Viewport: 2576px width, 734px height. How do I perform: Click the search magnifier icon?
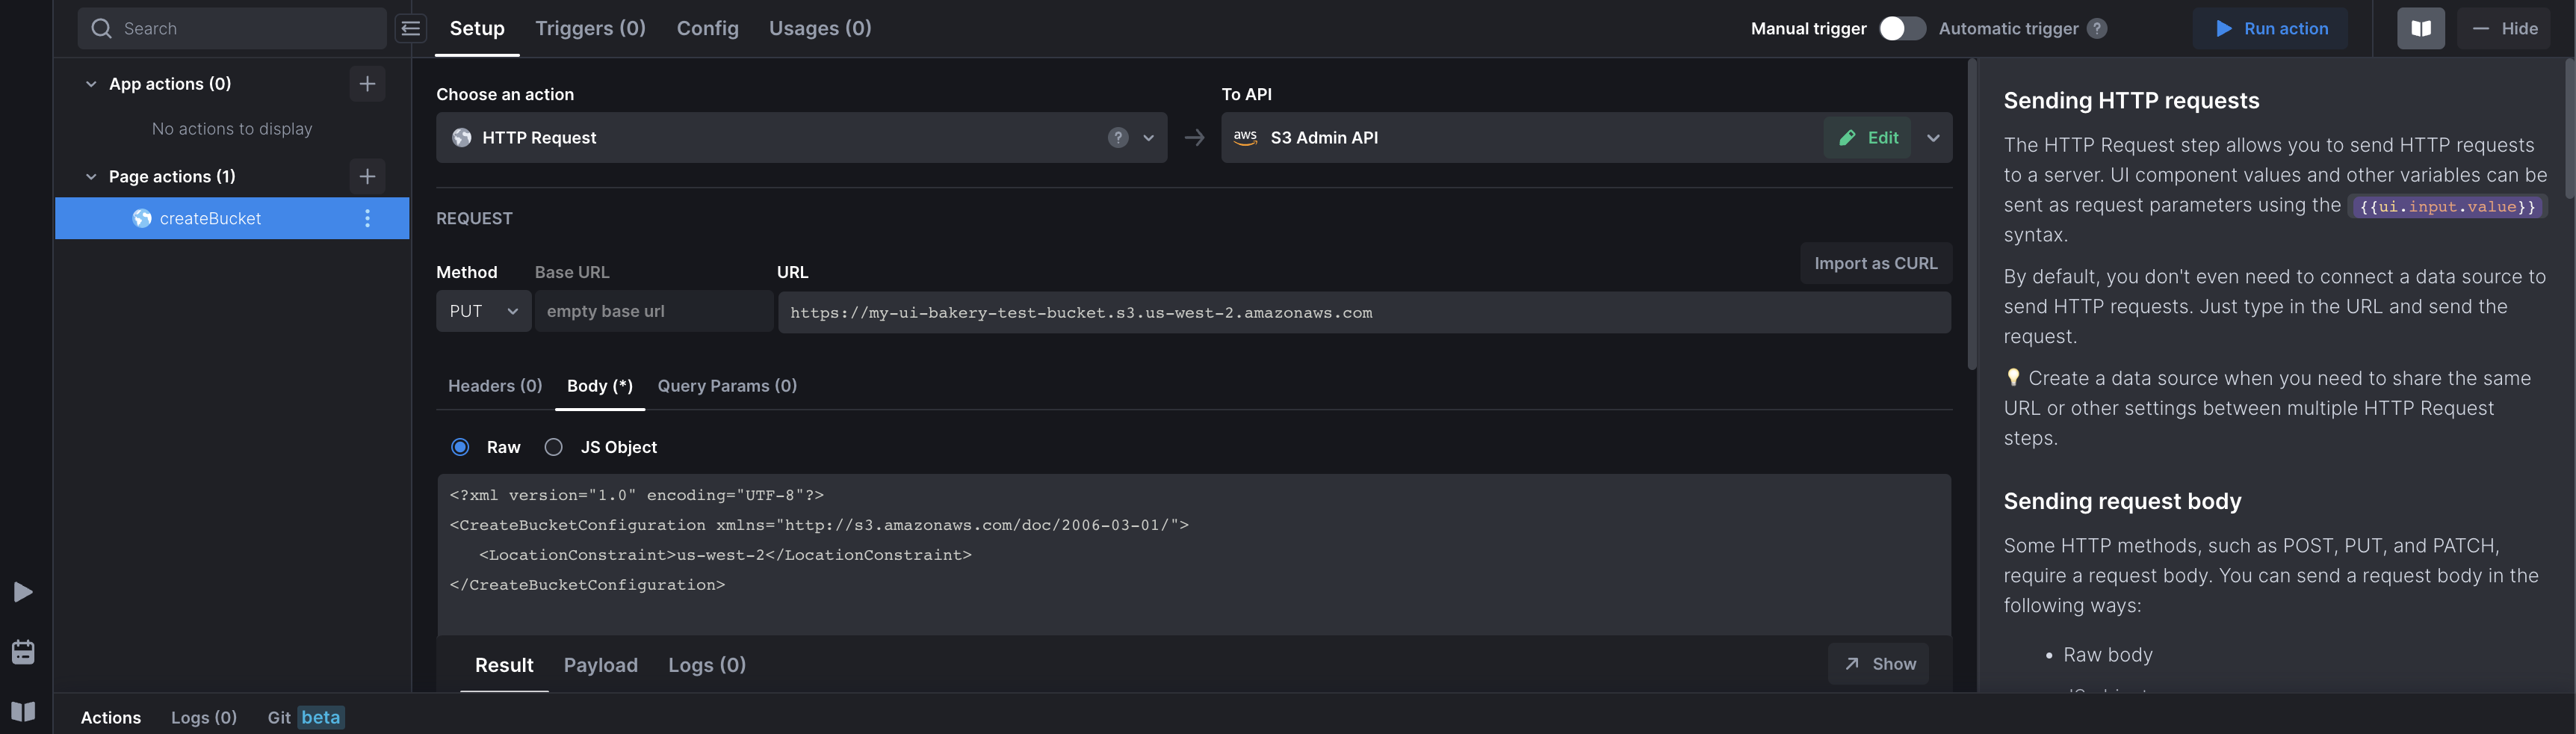[101, 28]
